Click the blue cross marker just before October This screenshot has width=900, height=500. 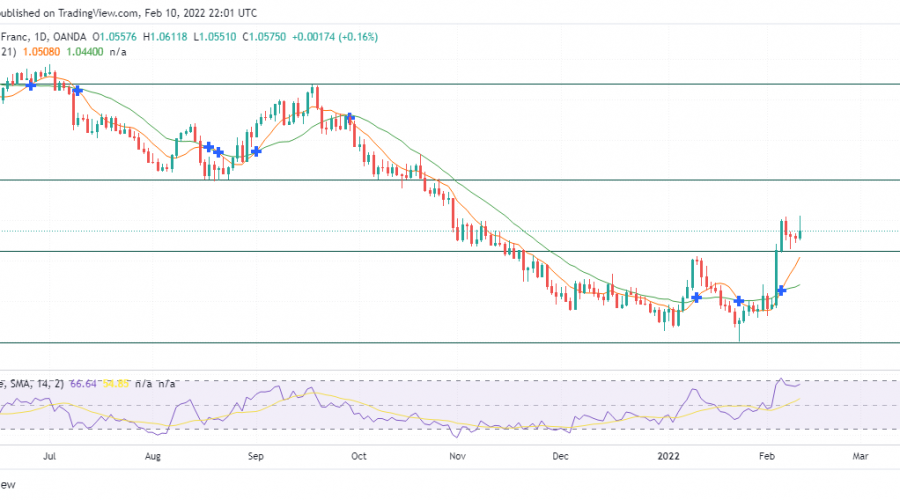[350, 117]
